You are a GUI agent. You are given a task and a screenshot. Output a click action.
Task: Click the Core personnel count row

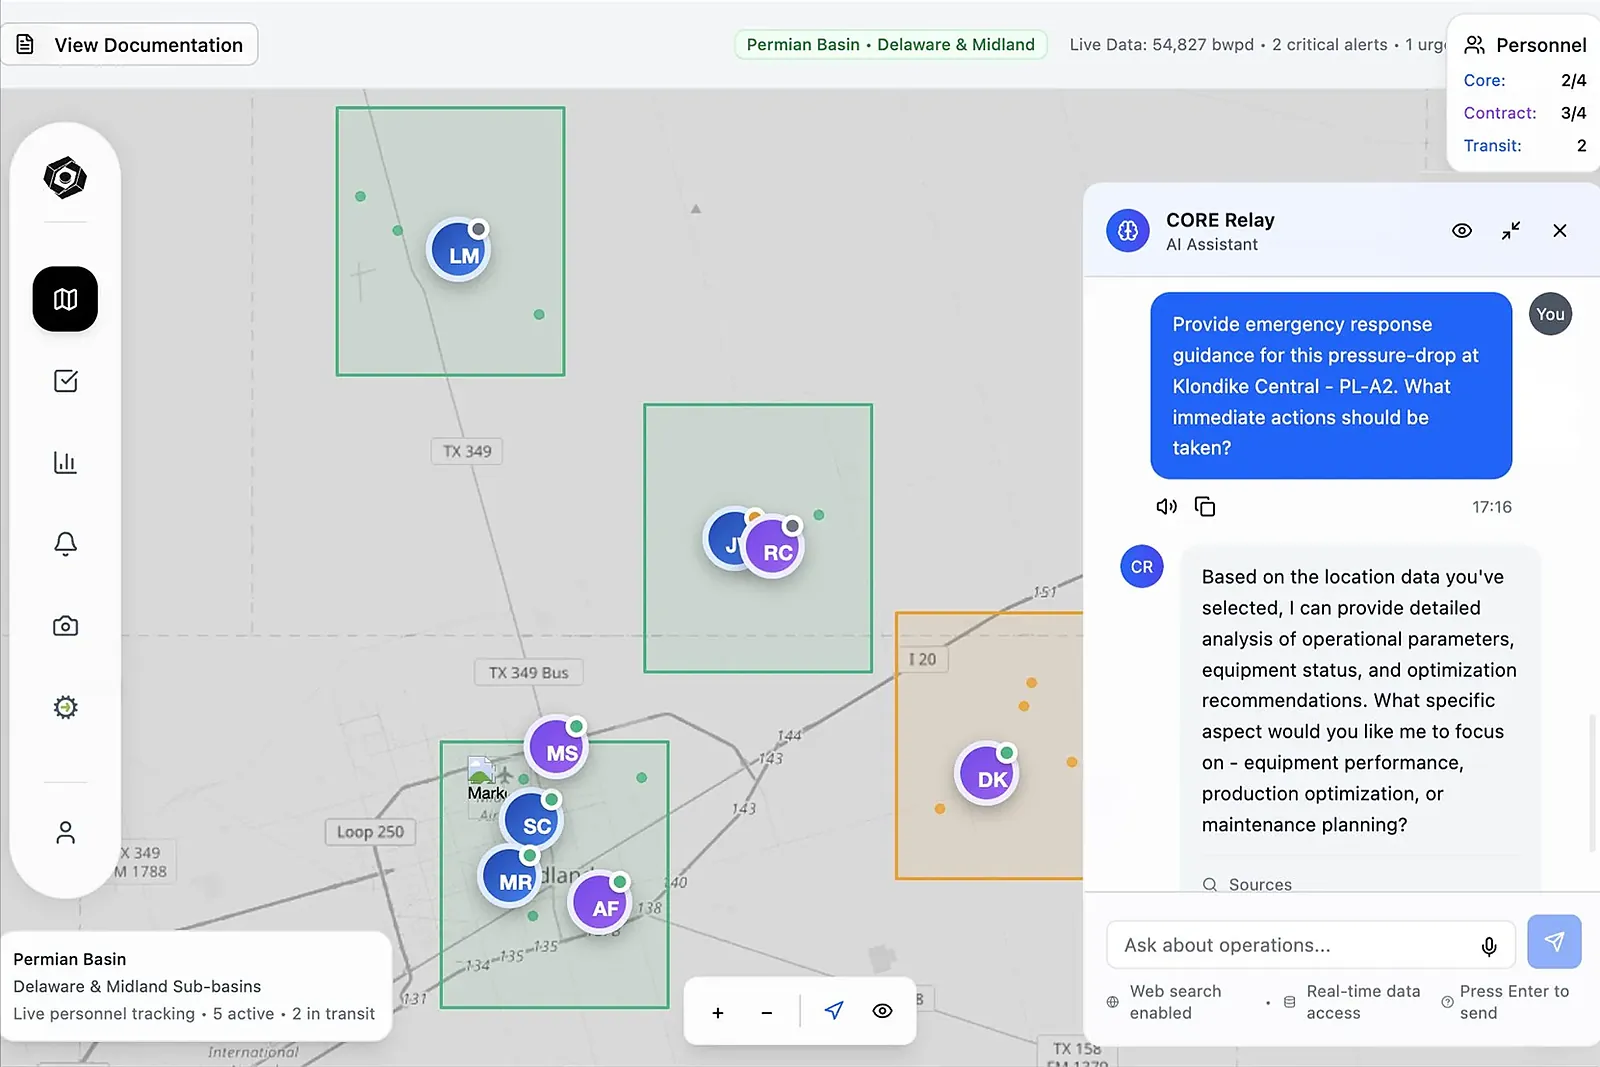pos(1525,81)
